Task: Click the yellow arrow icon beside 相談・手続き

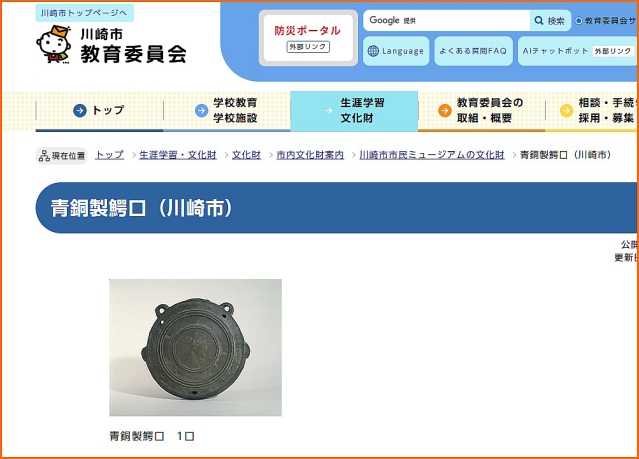Action: (x=566, y=110)
